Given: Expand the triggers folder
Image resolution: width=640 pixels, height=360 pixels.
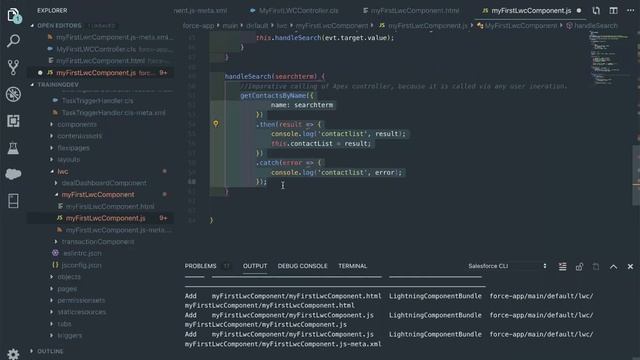Looking at the screenshot, I should (69, 336).
